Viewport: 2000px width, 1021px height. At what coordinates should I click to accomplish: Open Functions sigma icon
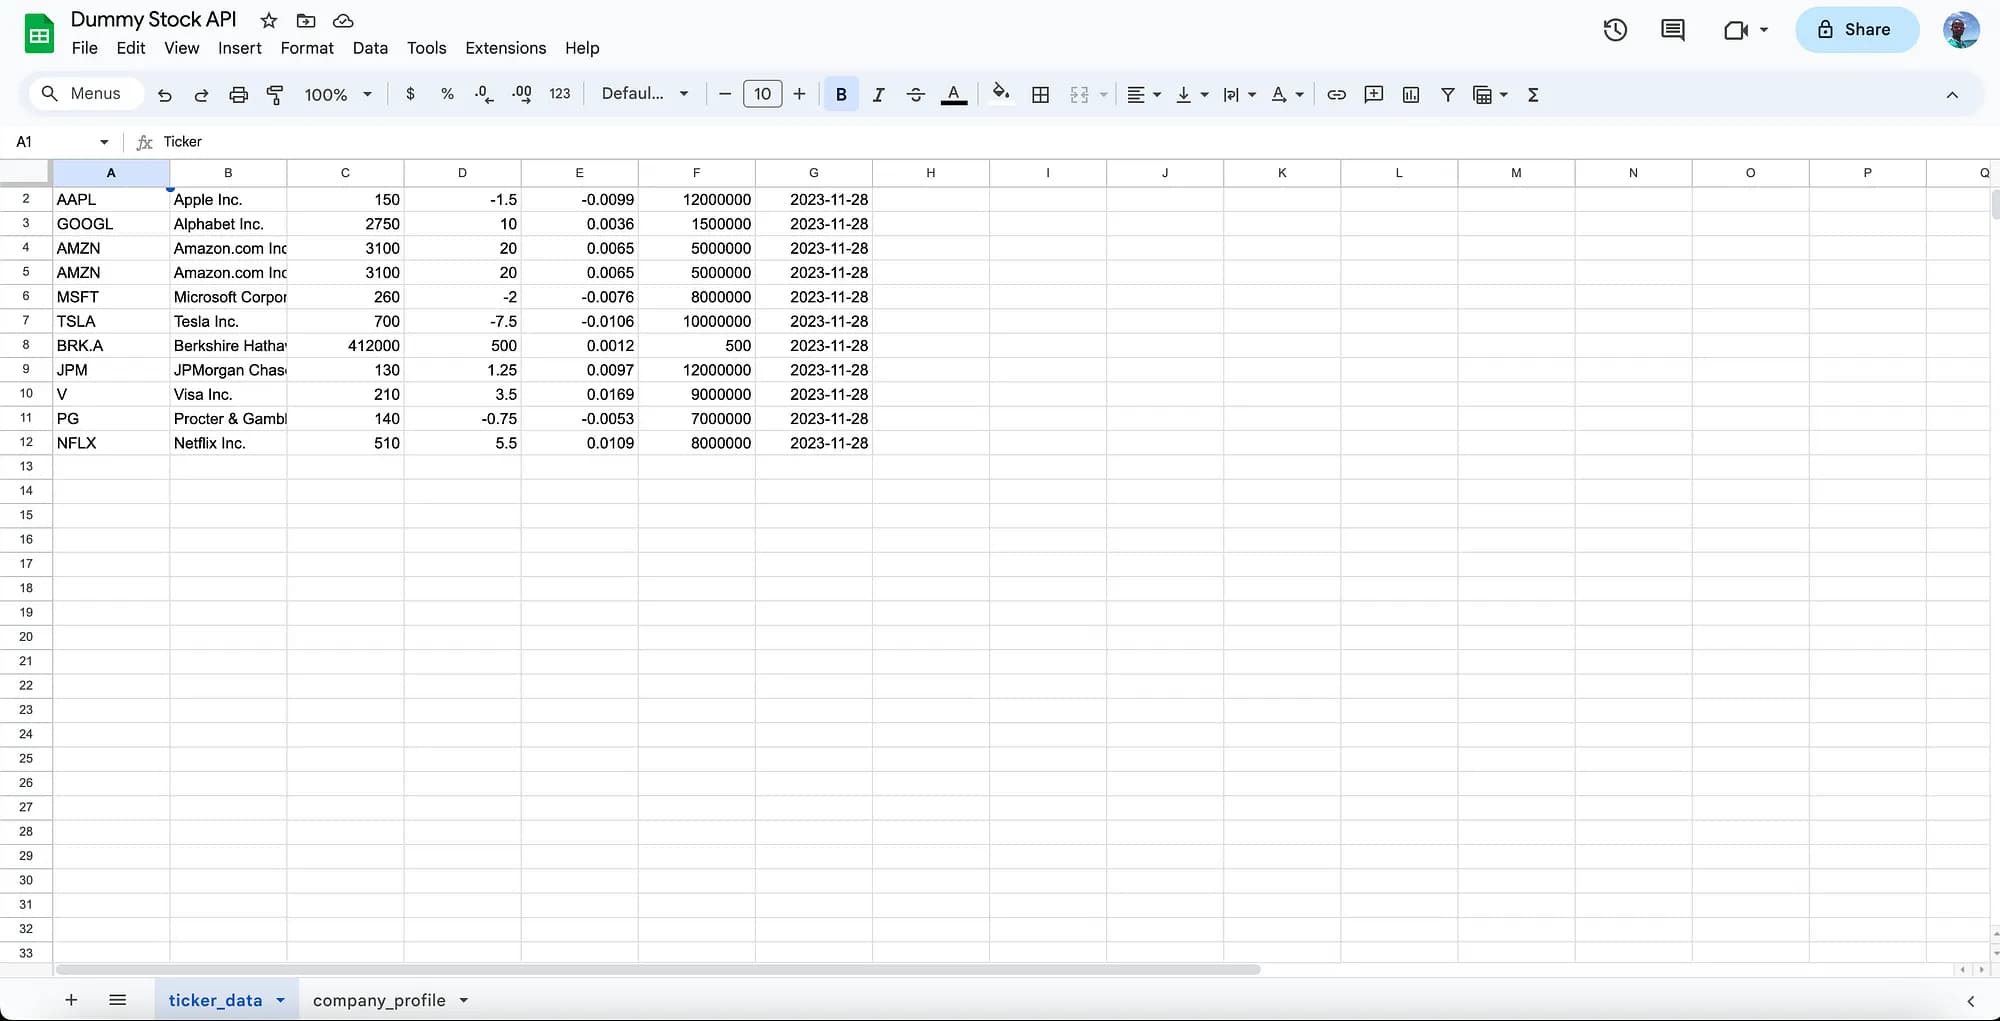1533,94
